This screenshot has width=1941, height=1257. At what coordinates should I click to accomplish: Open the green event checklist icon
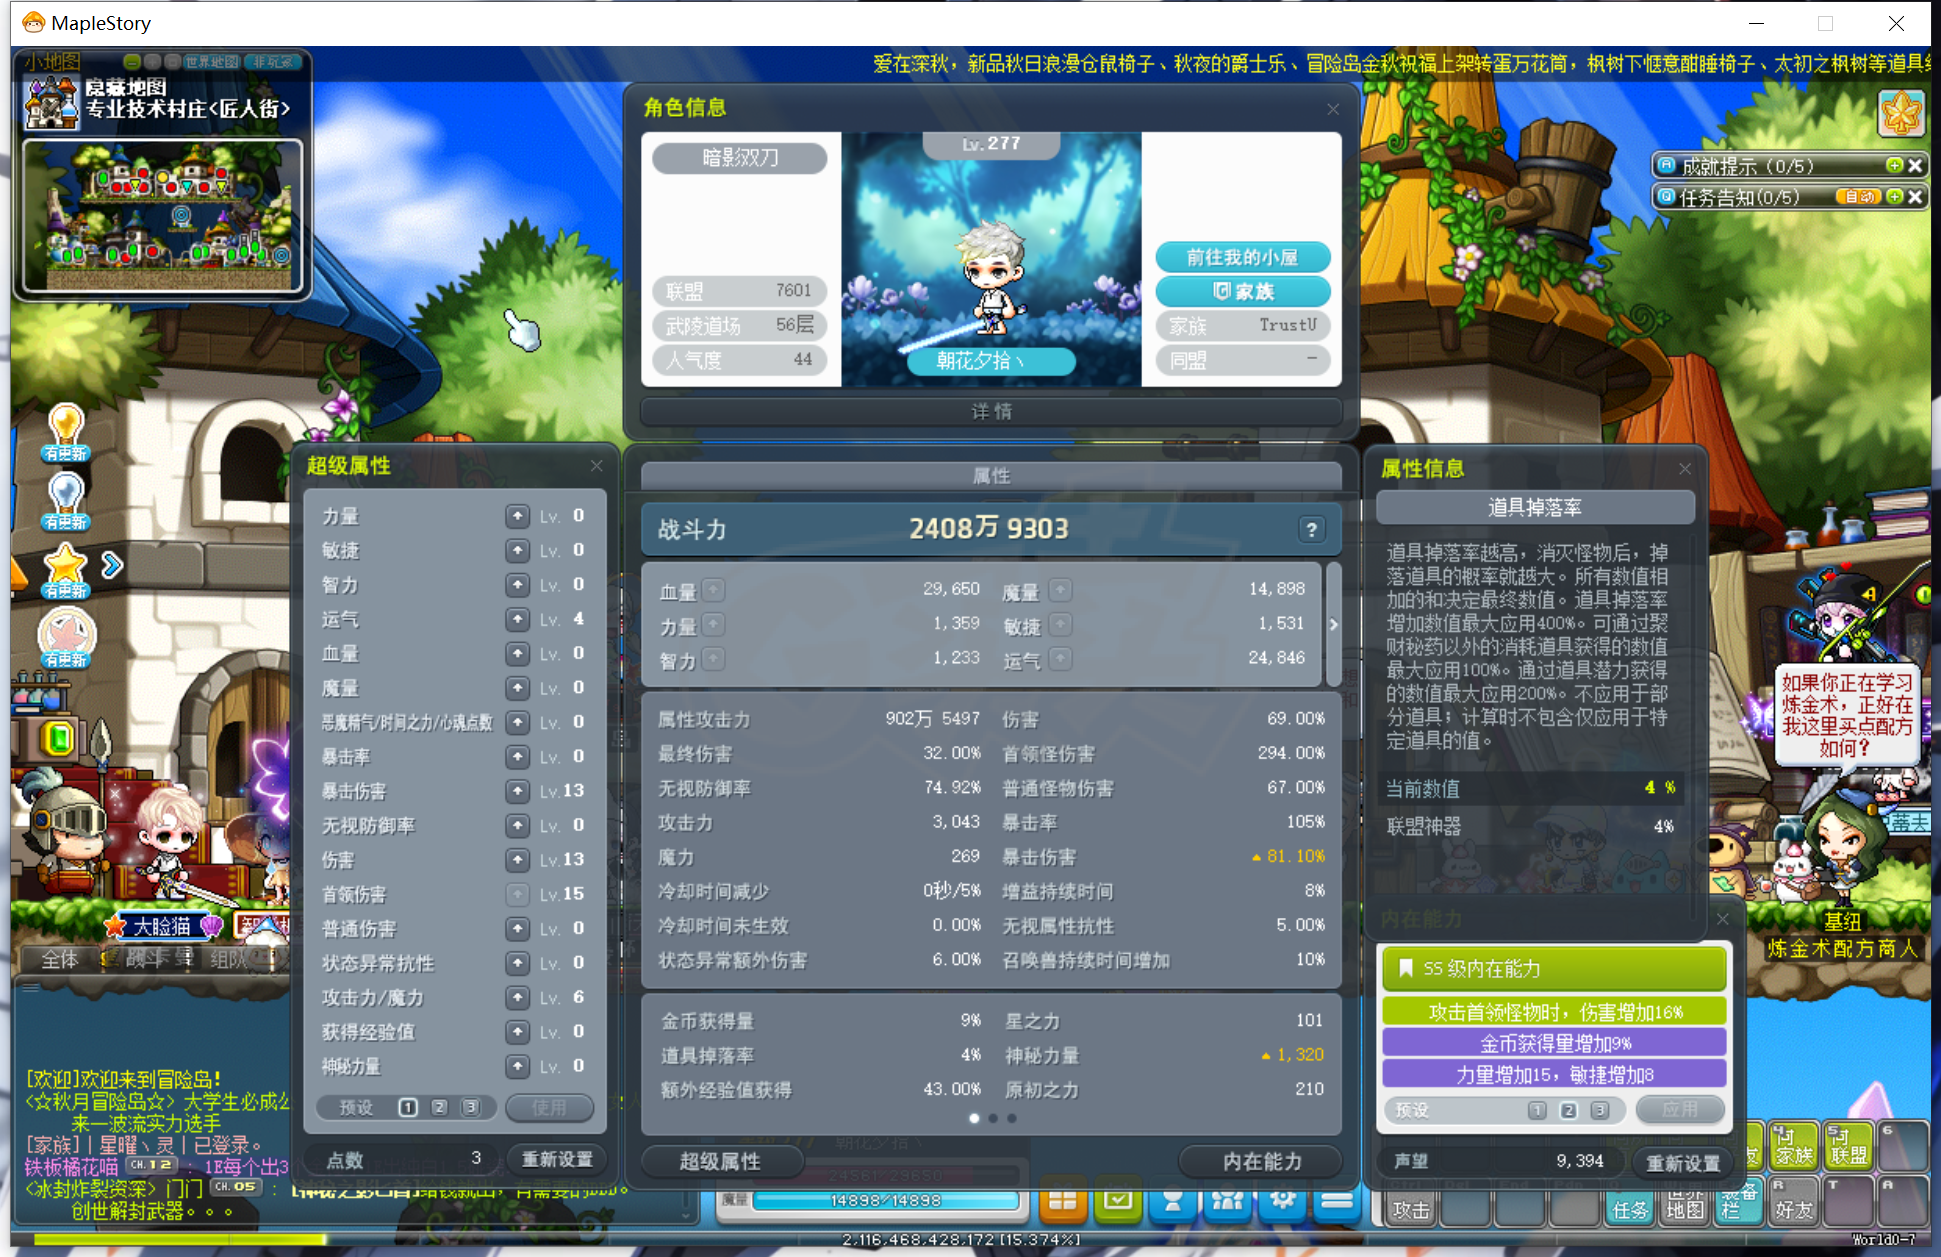(x=1118, y=1201)
